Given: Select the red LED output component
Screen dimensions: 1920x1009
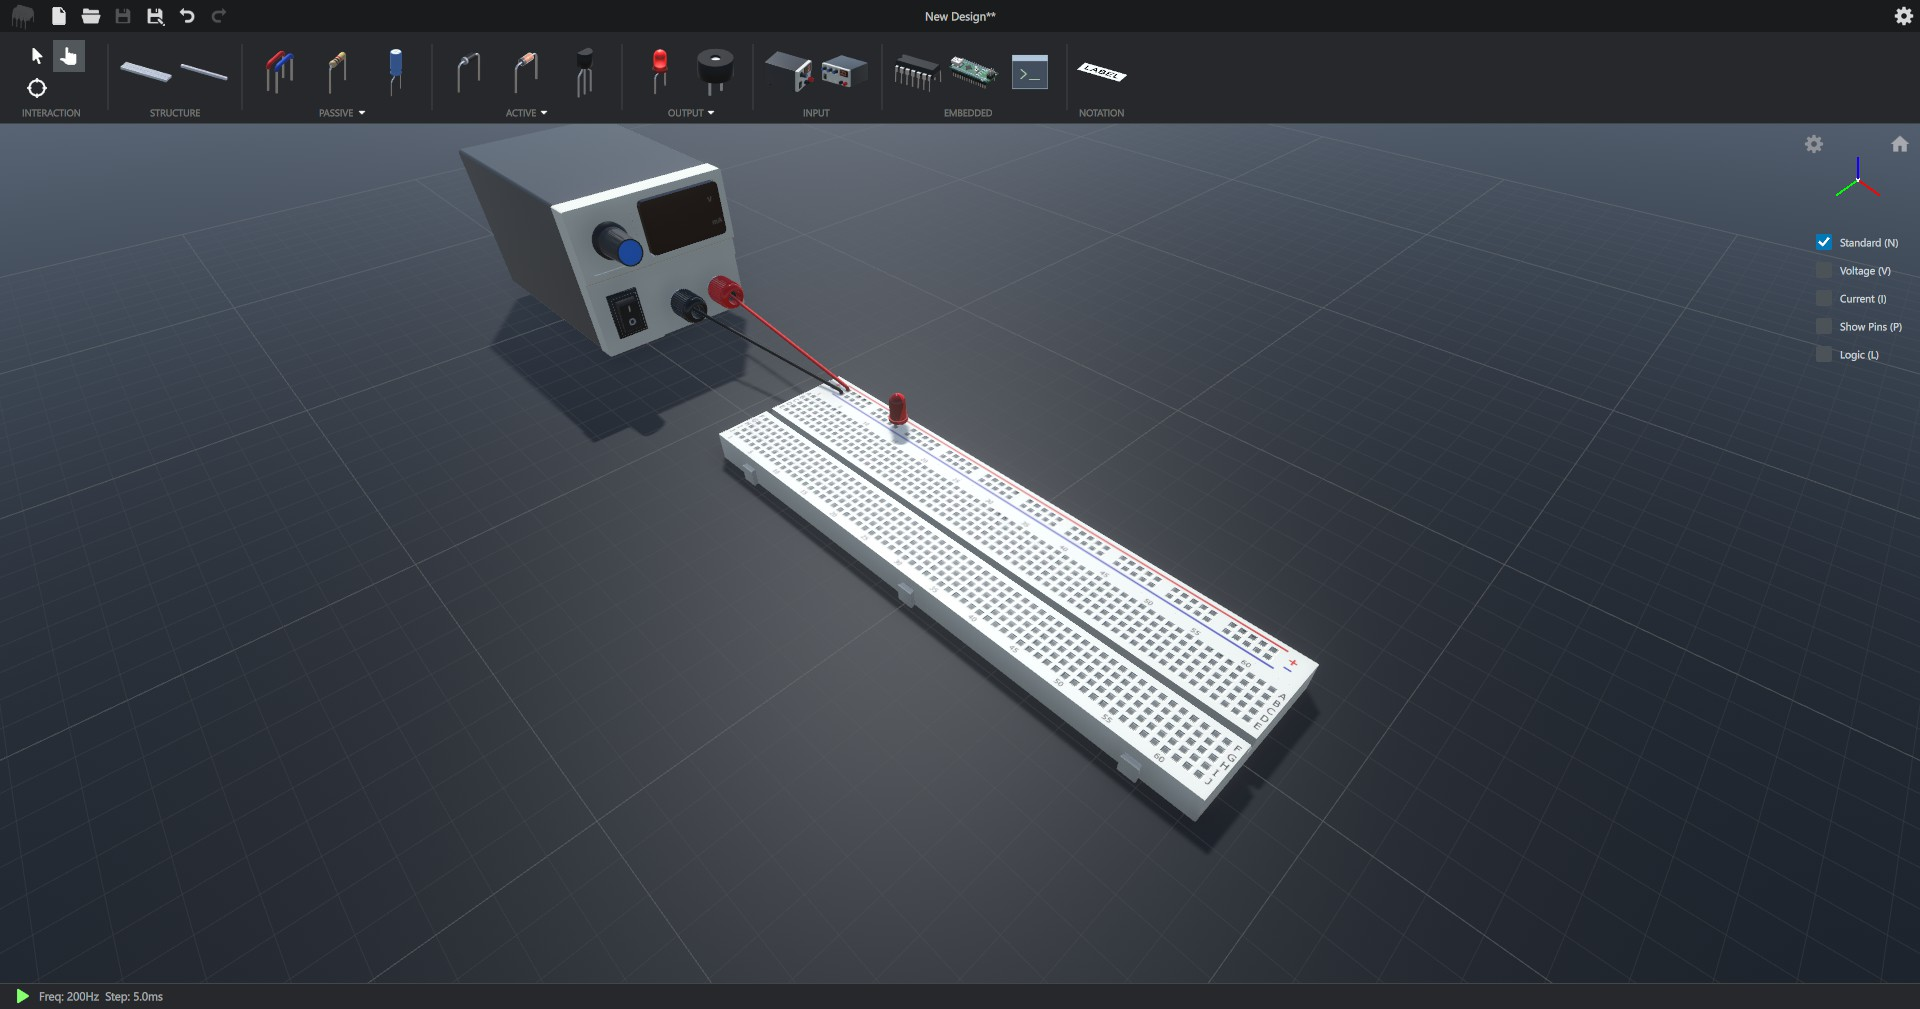Looking at the screenshot, I should pyautogui.click(x=659, y=70).
